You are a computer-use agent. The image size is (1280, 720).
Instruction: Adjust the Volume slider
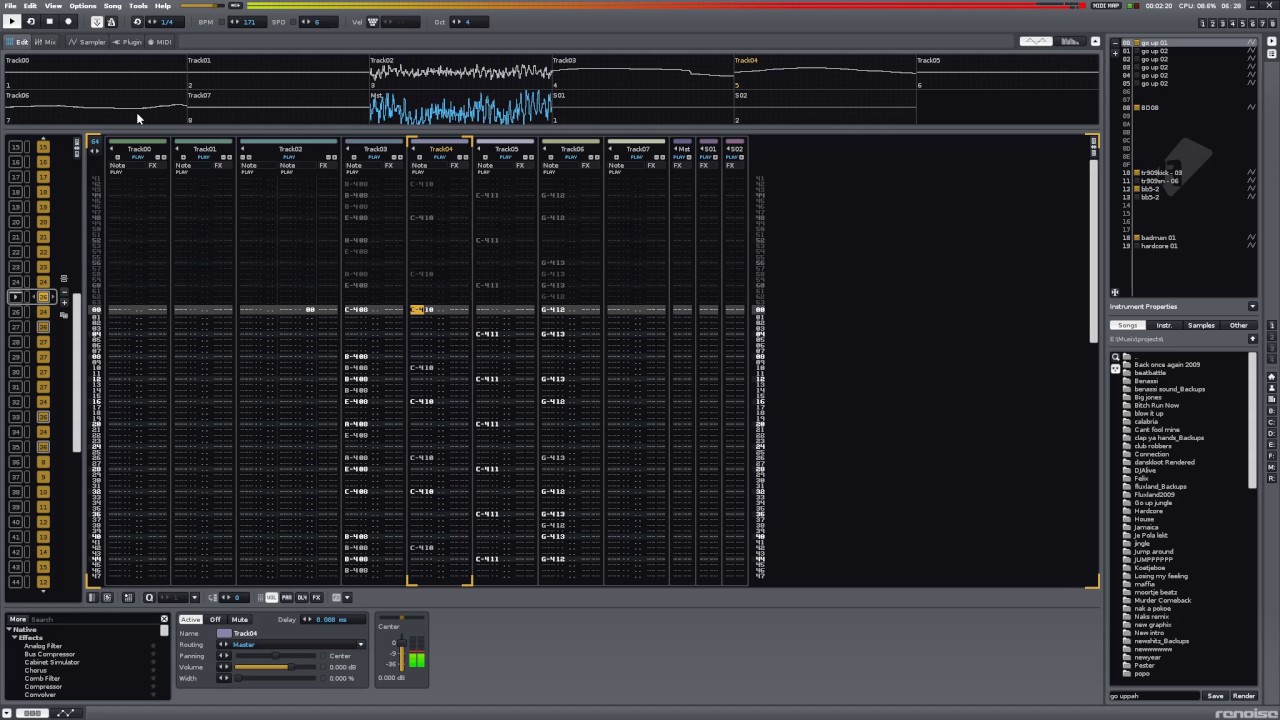pos(275,667)
